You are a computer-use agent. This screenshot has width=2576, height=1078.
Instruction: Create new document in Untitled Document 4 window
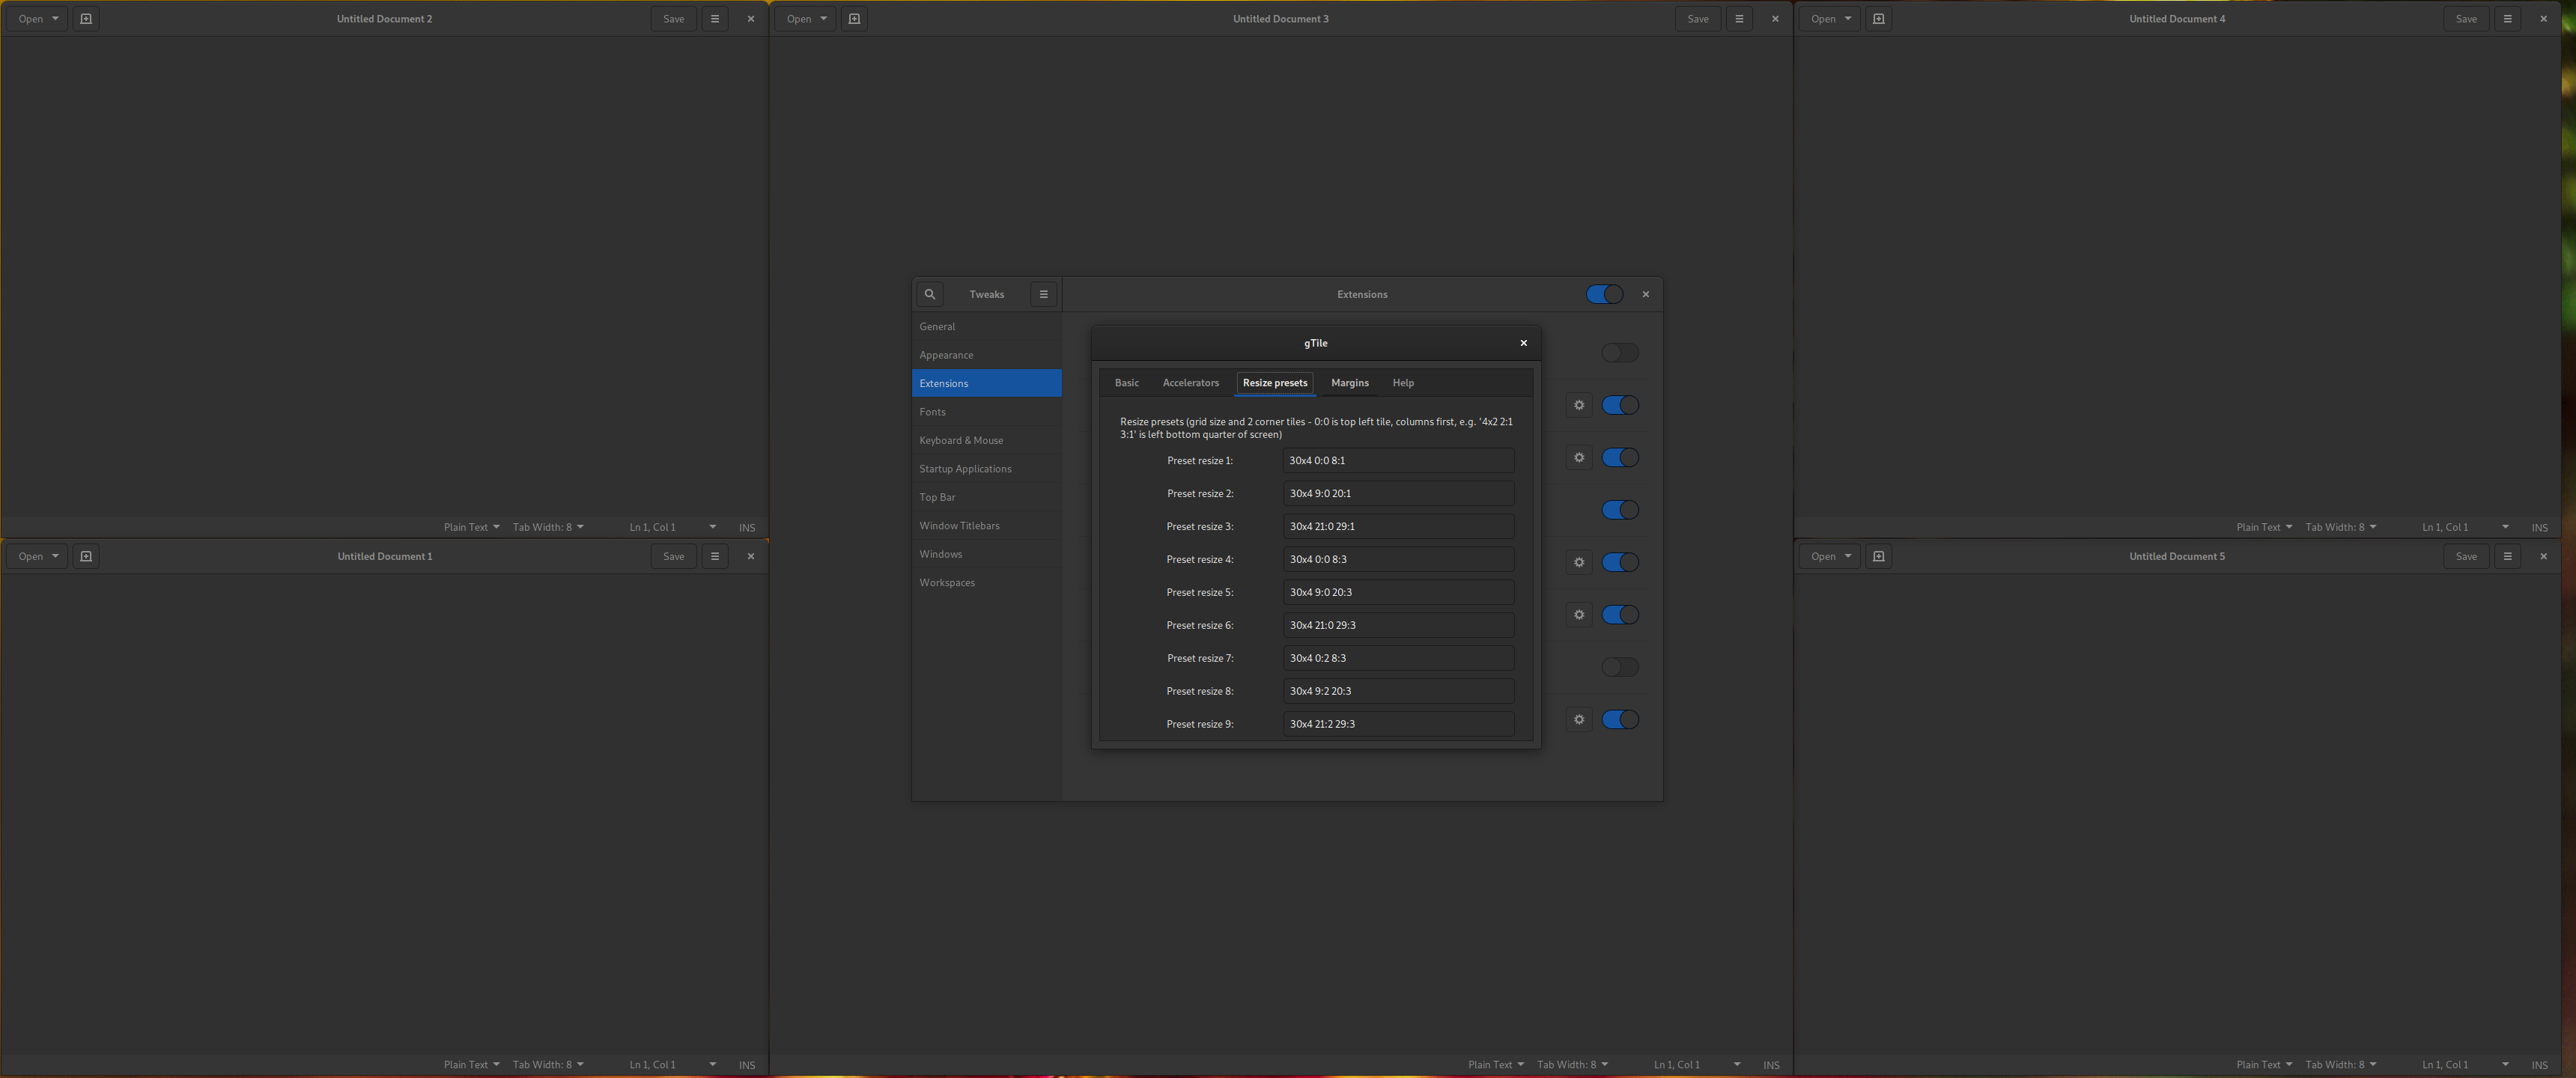coord(1878,19)
